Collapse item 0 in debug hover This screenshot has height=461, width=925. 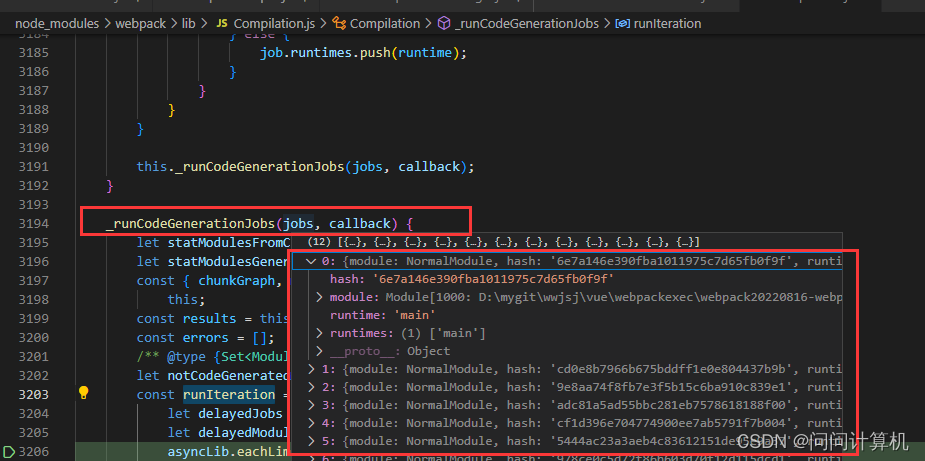[310, 261]
